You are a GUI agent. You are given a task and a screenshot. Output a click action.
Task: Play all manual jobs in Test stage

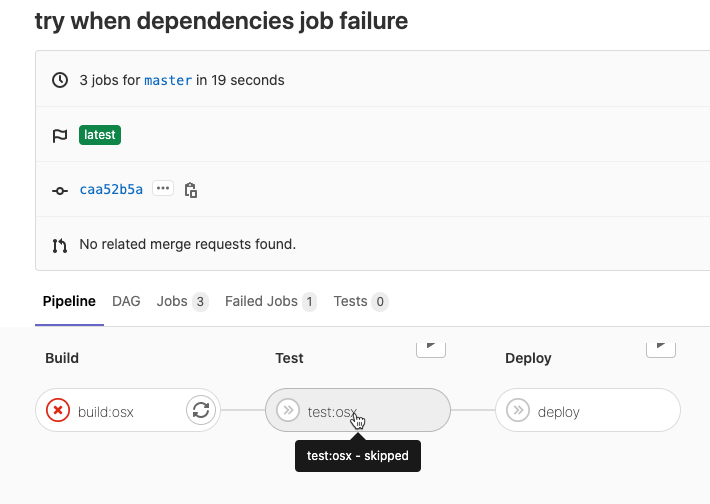coord(430,346)
